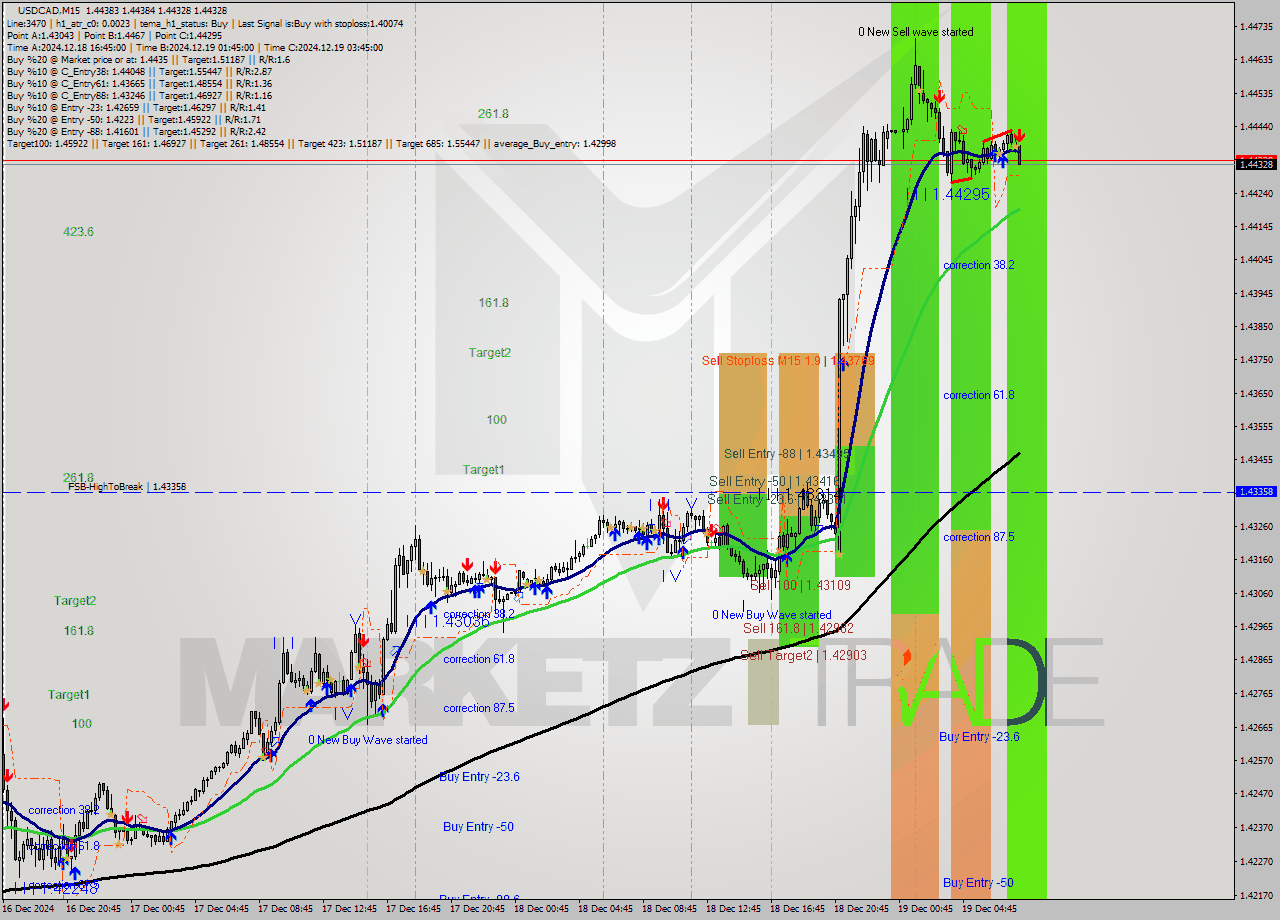Click the blue 1.44295 price label
Image resolution: width=1280 pixels, height=920 pixels.
[961, 194]
